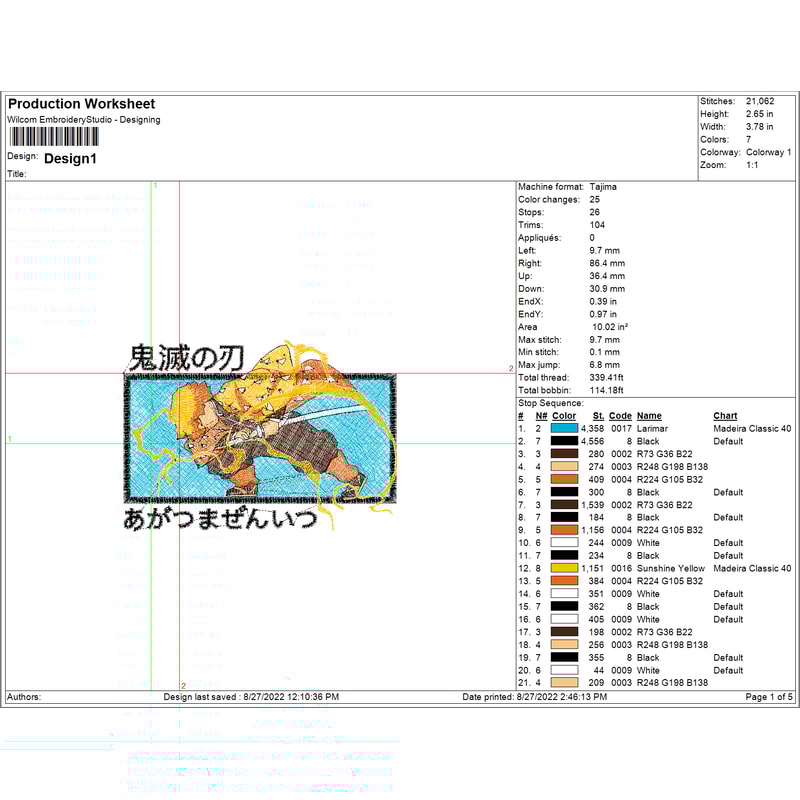Click the Larimar blue color swatch
Image resolution: width=800 pixels, height=800 pixels.
564,429
